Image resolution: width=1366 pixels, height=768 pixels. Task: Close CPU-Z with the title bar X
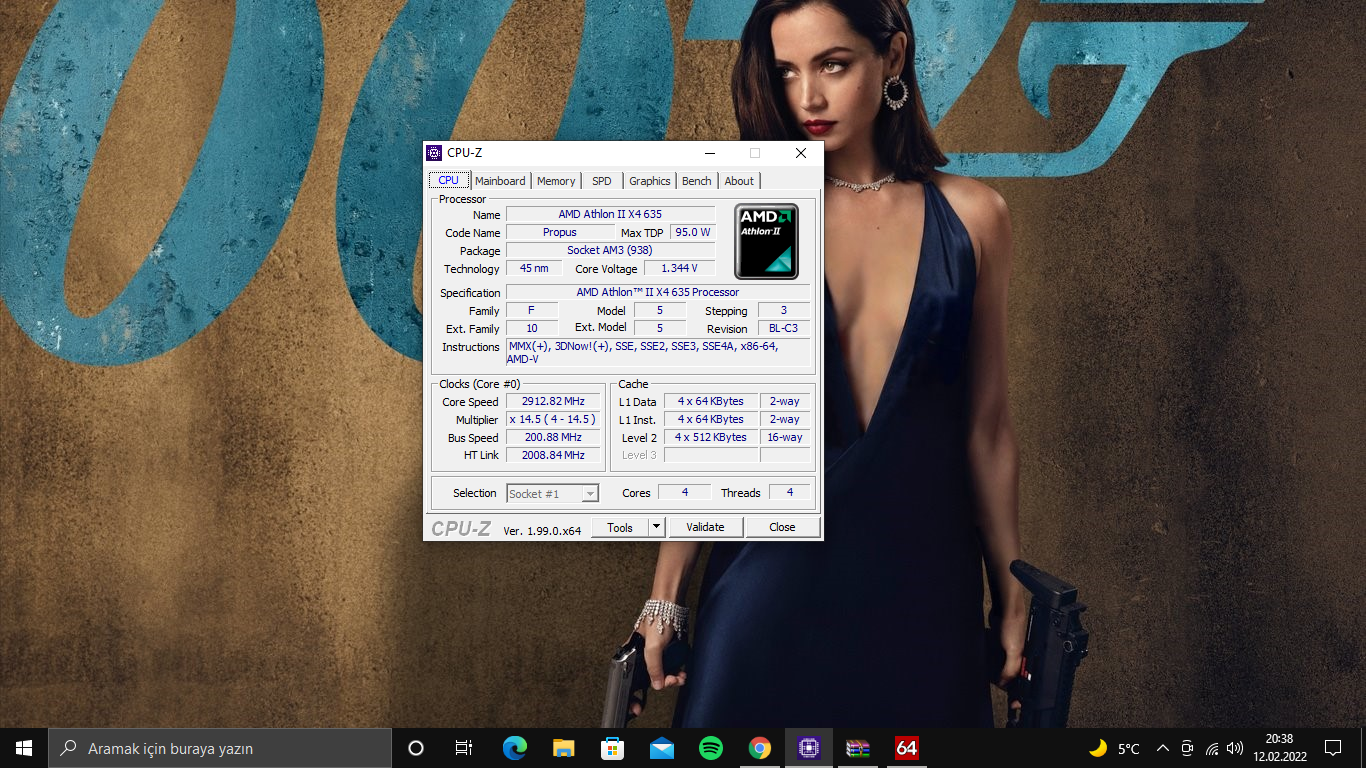click(x=801, y=153)
